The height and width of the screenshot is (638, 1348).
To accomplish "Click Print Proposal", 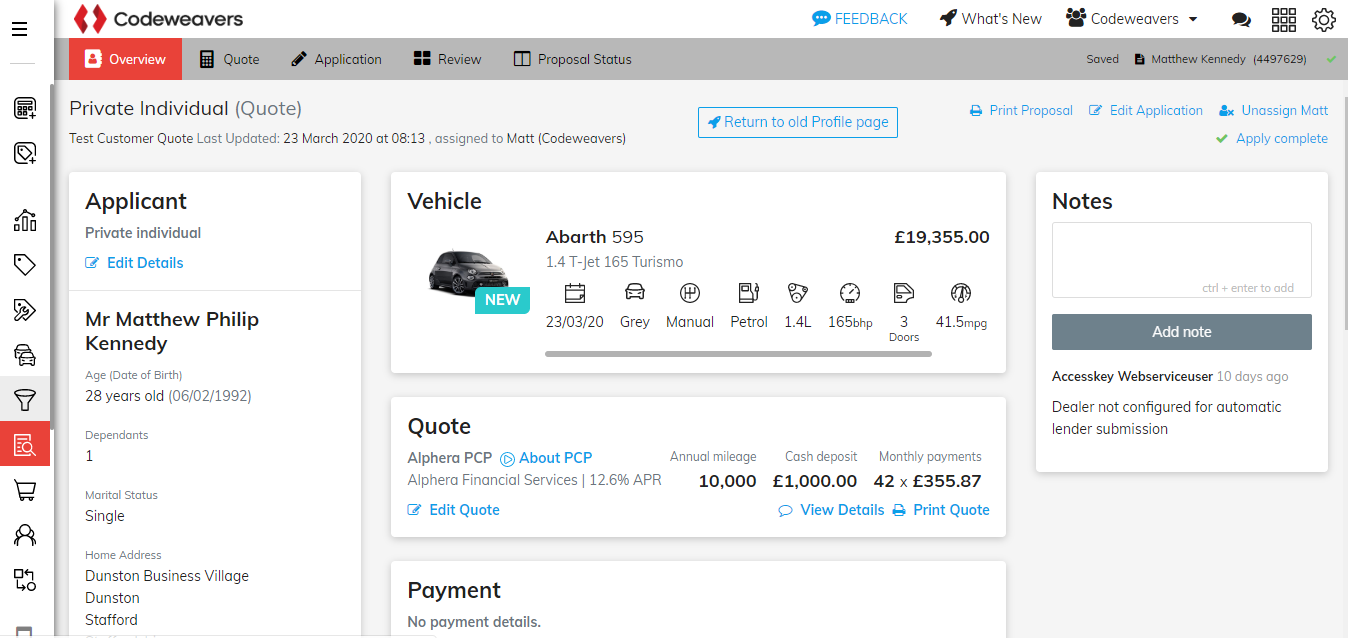I will [x=1021, y=111].
